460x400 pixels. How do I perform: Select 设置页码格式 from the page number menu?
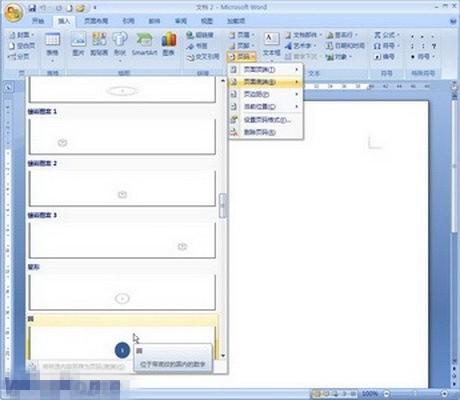(266, 120)
